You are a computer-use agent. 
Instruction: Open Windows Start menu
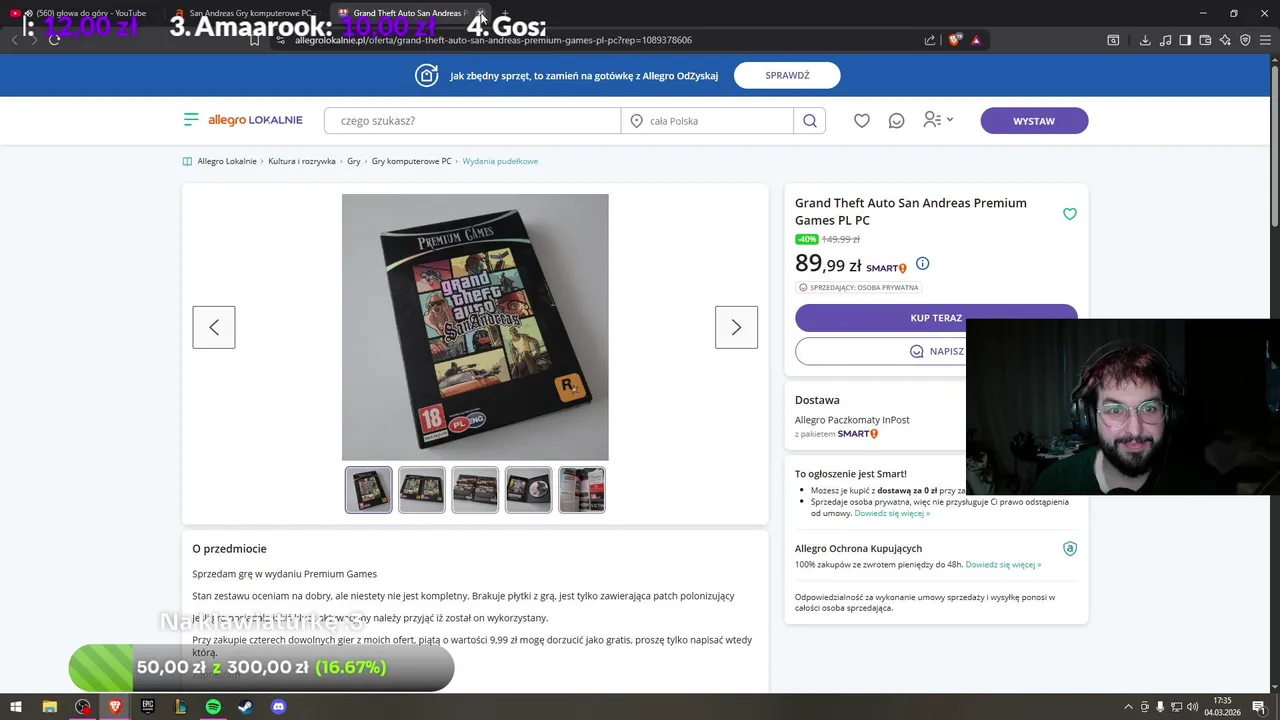pos(16,707)
